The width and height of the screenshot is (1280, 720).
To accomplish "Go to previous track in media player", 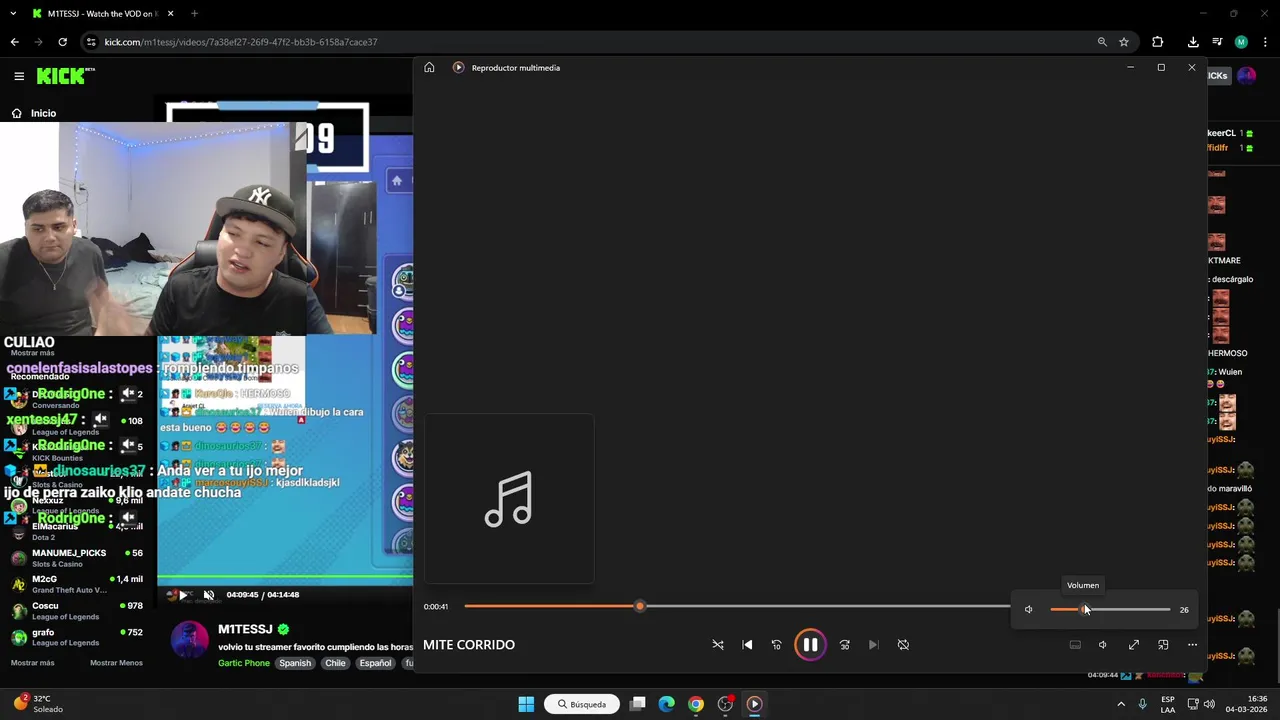I will tap(747, 645).
